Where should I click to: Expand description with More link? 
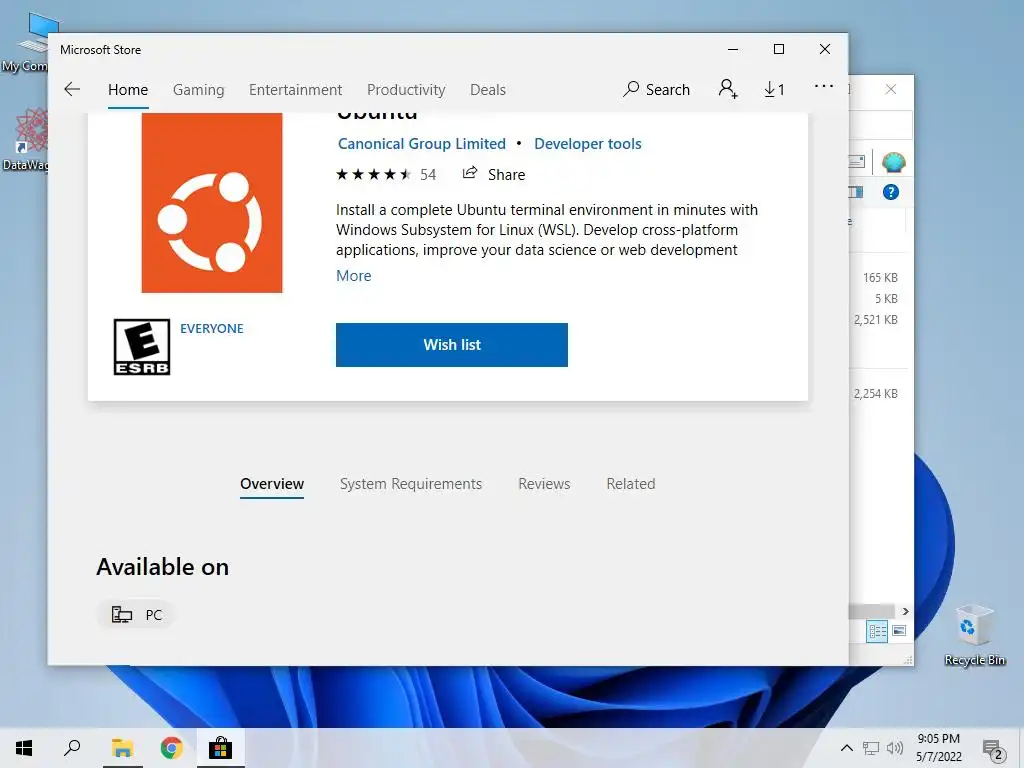[353, 276]
